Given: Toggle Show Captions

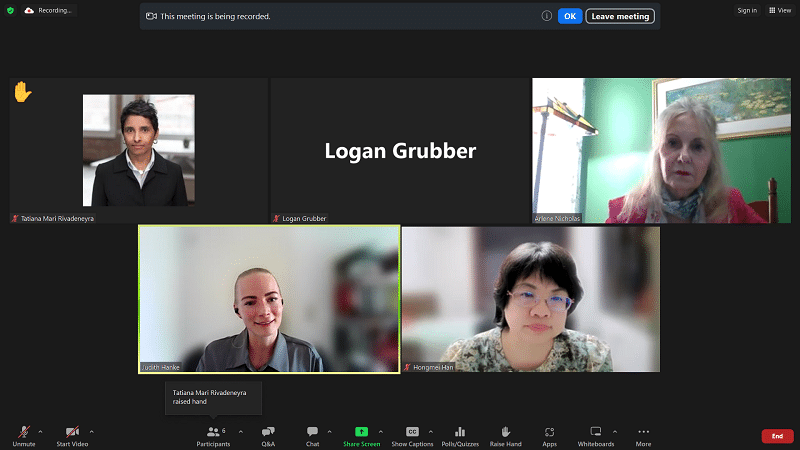Looking at the screenshot, I should pyautogui.click(x=412, y=435).
